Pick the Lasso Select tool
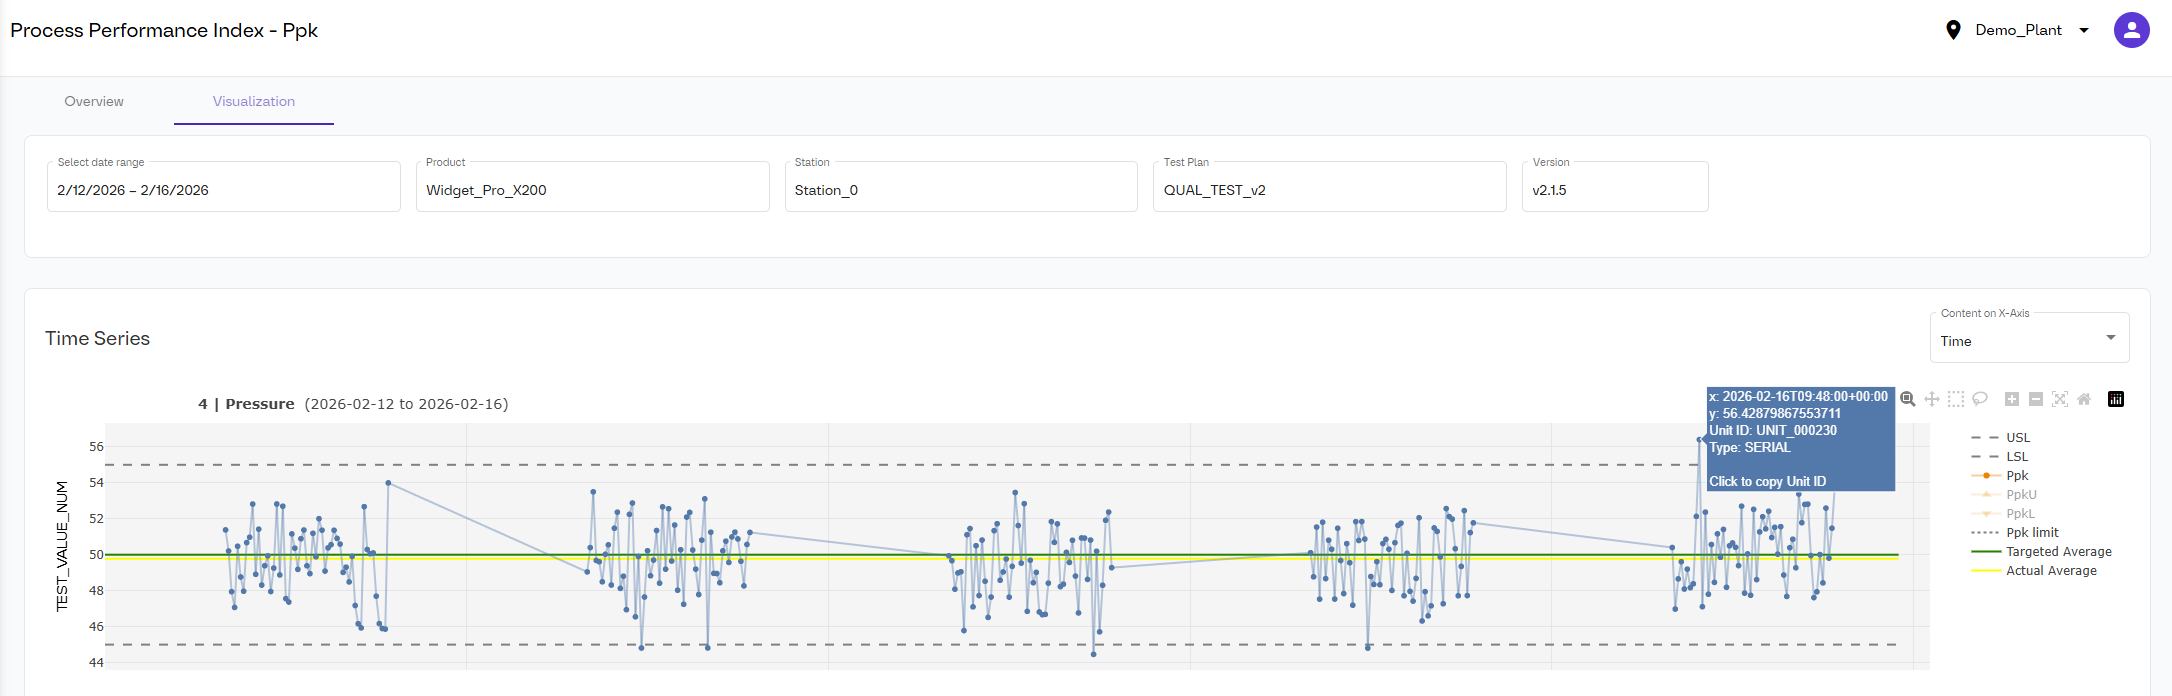This screenshot has height=696, width=2172. pyautogui.click(x=1980, y=399)
